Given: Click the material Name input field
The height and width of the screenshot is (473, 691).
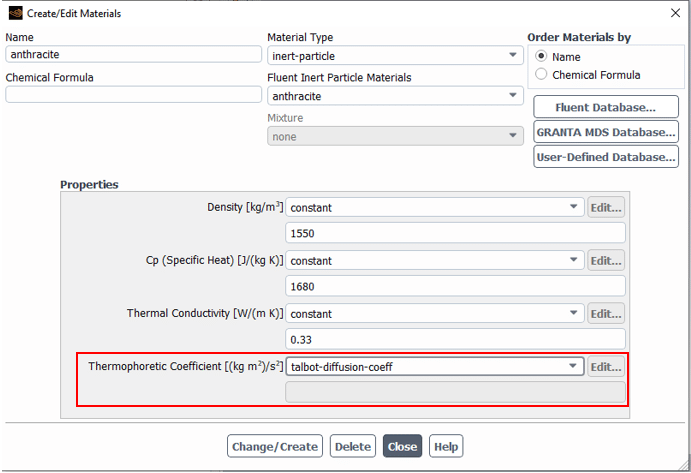Looking at the screenshot, I should [133, 55].
